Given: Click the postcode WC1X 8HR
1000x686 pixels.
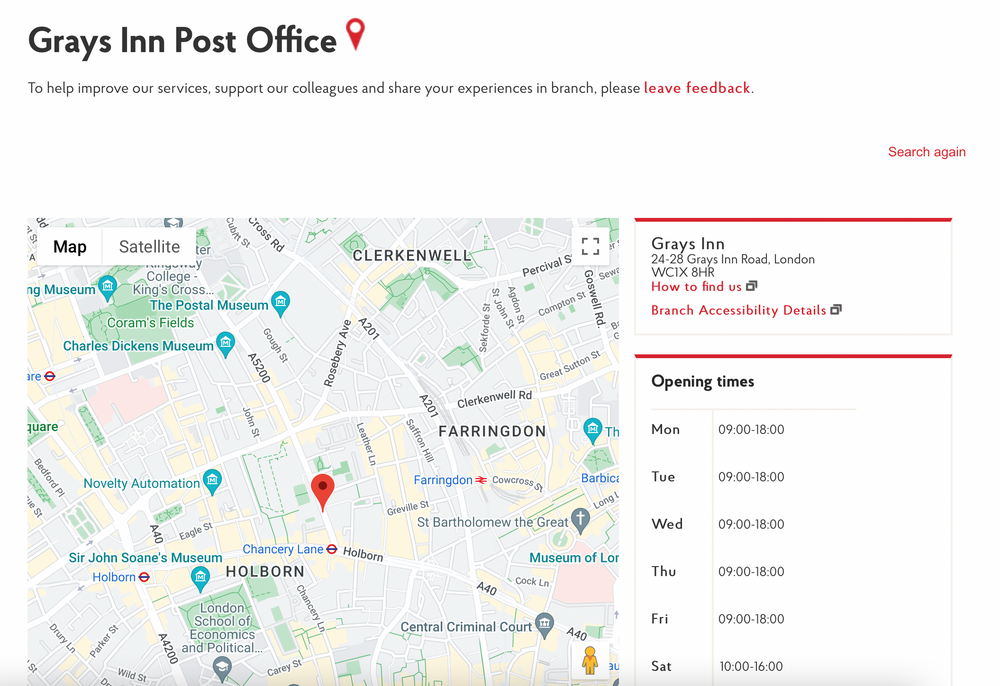Looking at the screenshot, I should coord(683,272).
